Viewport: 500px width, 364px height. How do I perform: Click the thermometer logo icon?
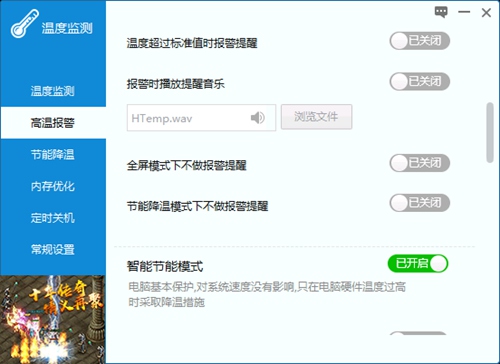[x=24, y=23]
